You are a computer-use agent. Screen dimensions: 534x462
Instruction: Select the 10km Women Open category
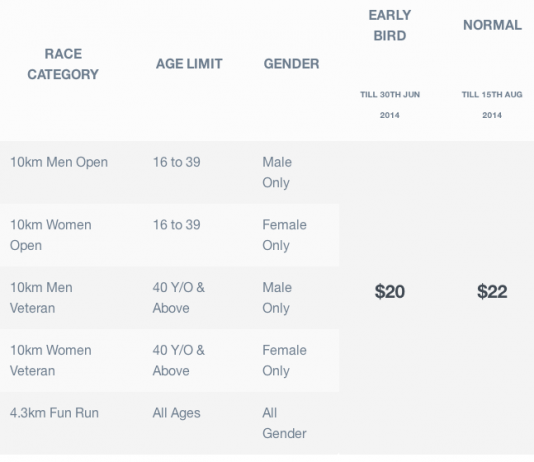coord(51,235)
